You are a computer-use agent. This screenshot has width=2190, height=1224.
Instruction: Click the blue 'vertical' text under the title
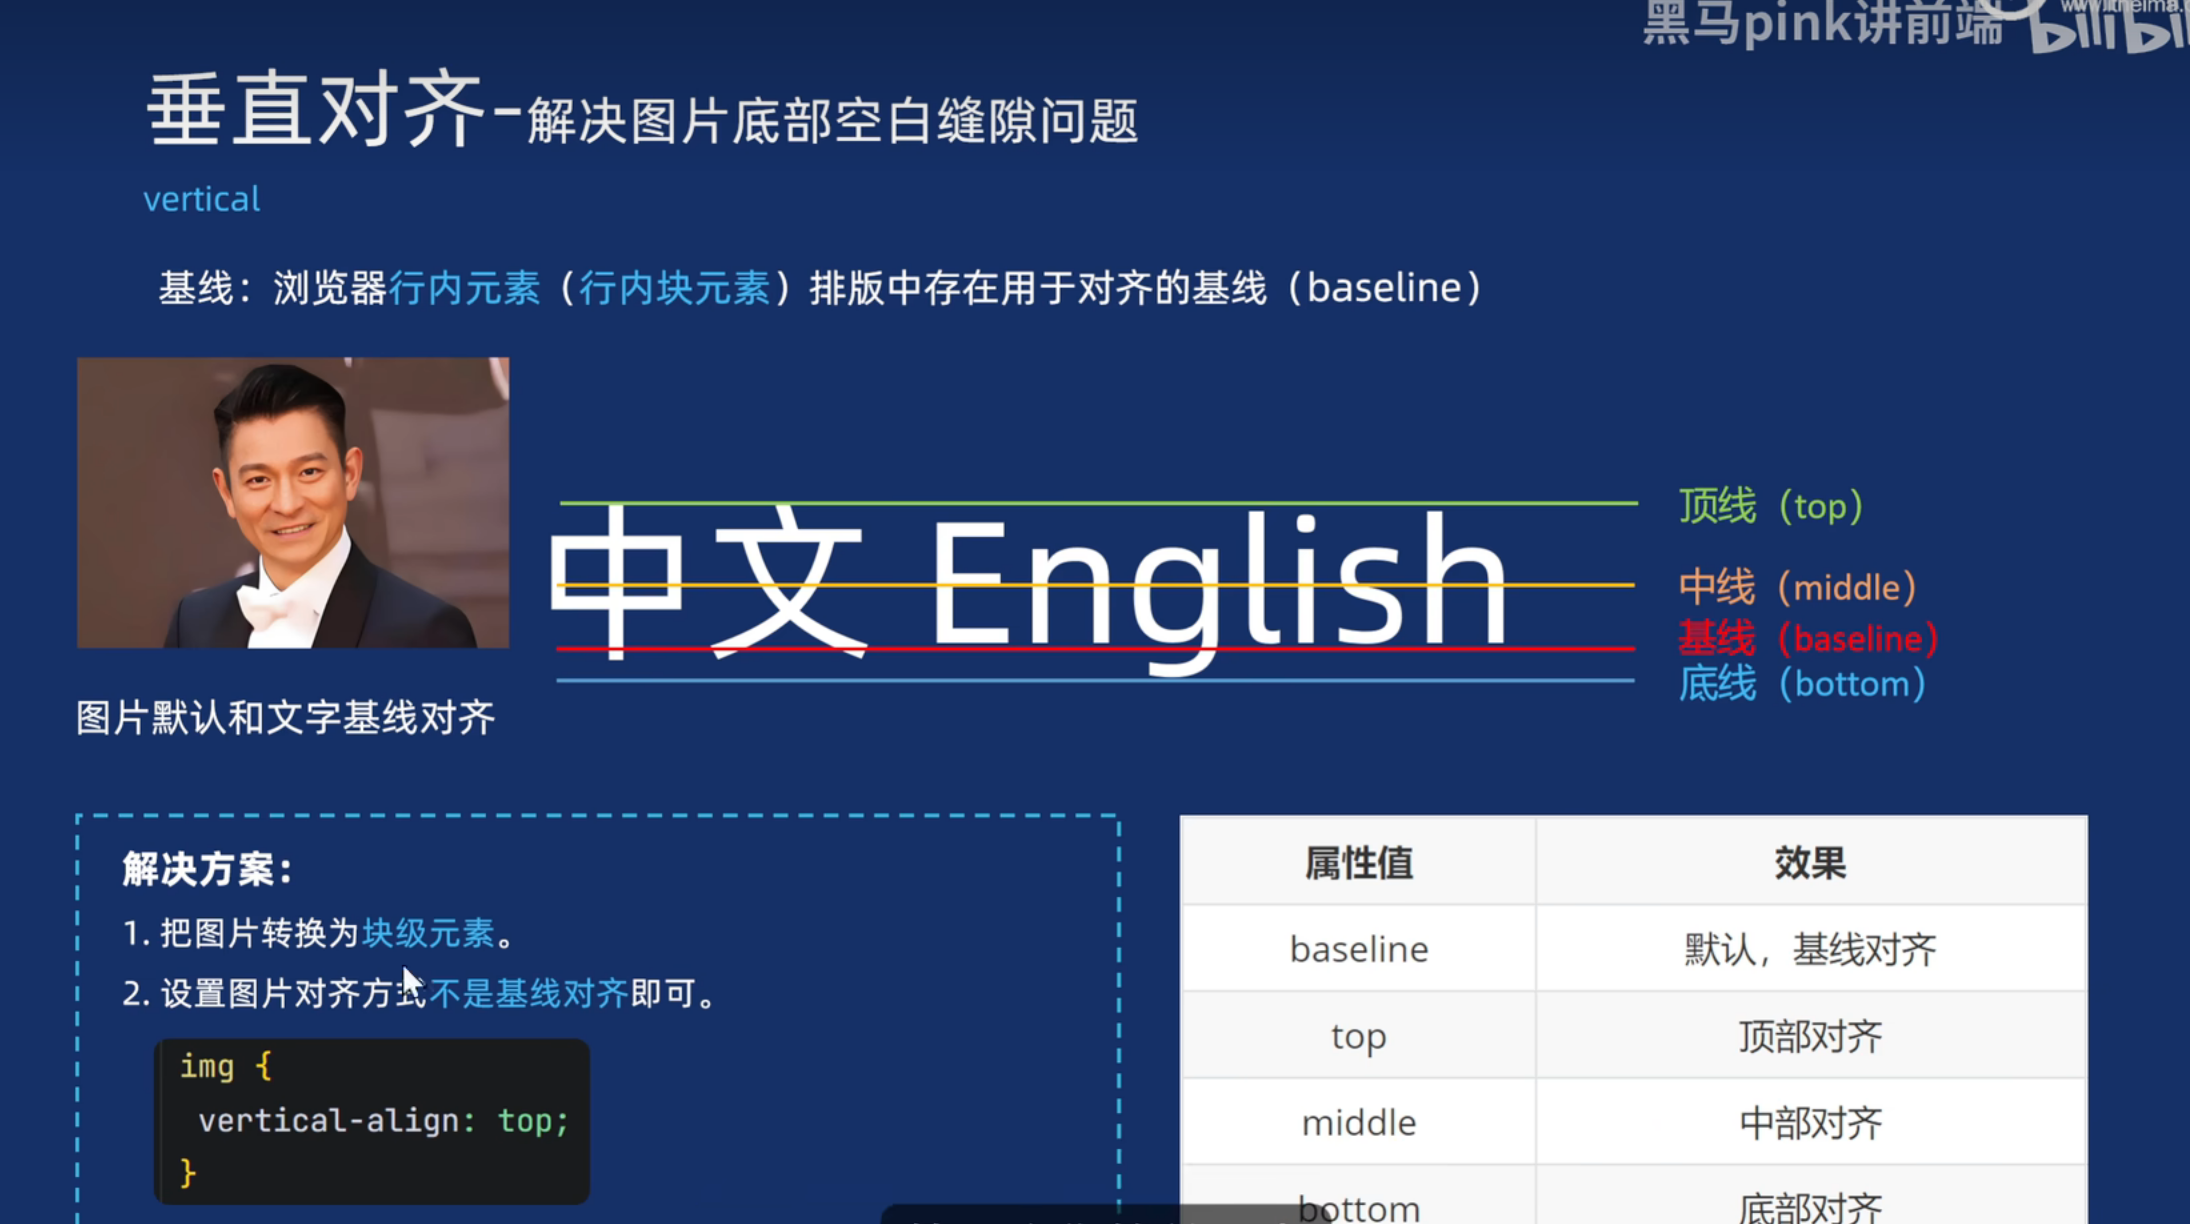pyautogui.click(x=201, y=199)
